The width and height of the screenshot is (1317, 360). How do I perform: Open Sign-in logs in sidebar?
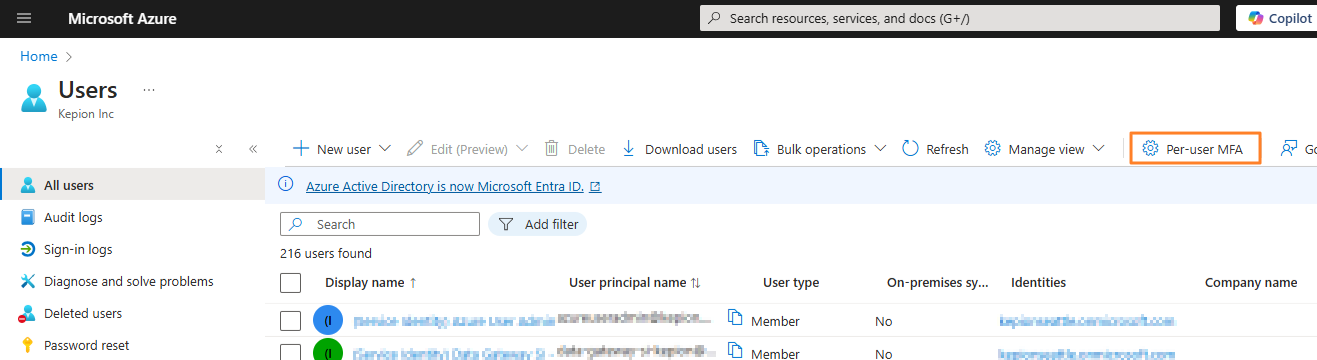pos(78,249)
